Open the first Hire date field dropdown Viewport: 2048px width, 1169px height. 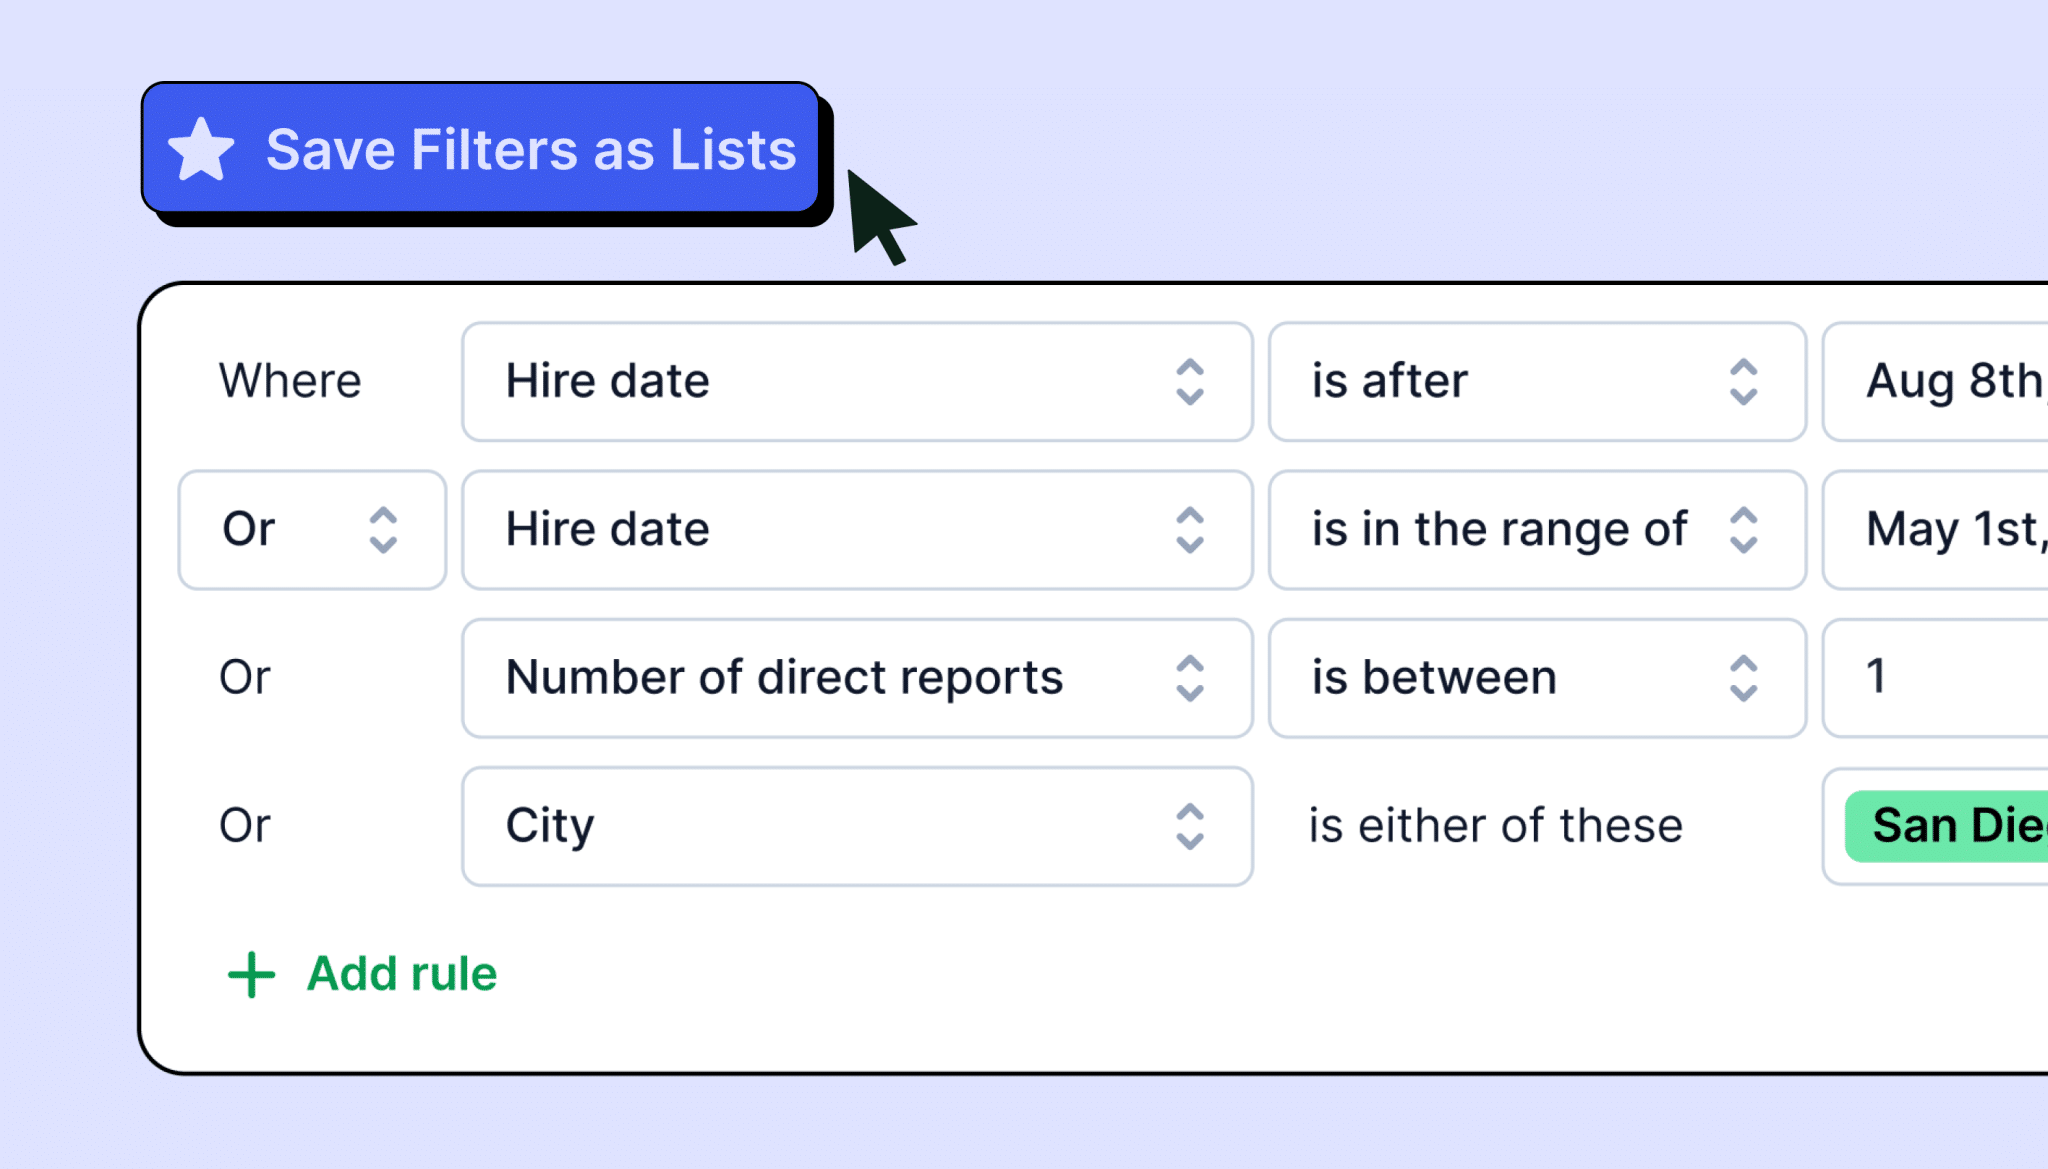857,381
